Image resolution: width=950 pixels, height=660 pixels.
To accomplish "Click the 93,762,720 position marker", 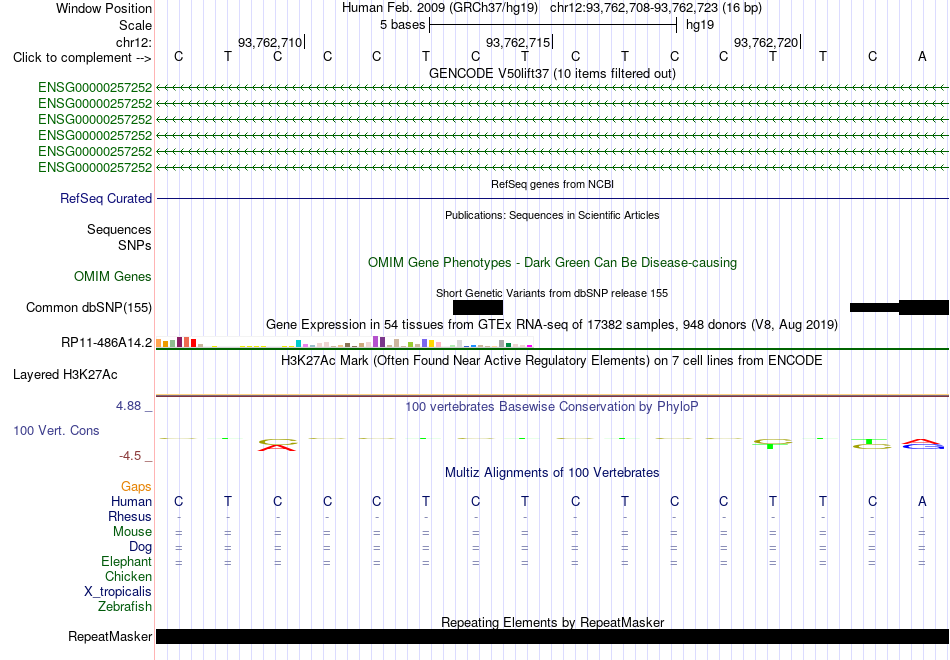I will tap(766, 42).
